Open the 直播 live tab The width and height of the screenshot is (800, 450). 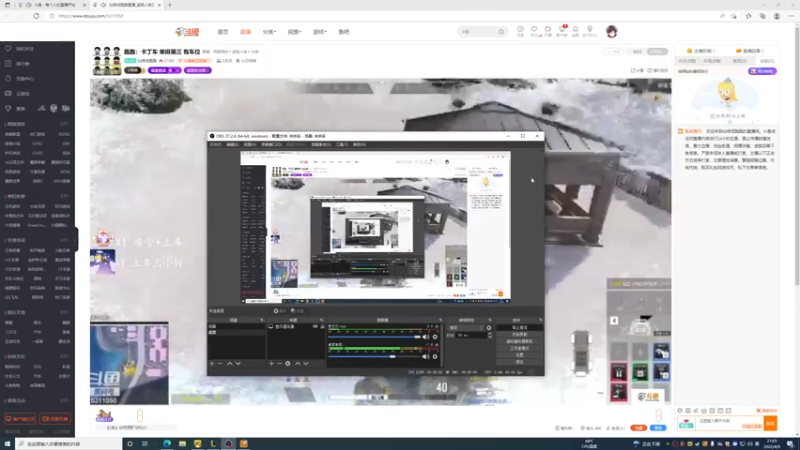coord(245,32)
